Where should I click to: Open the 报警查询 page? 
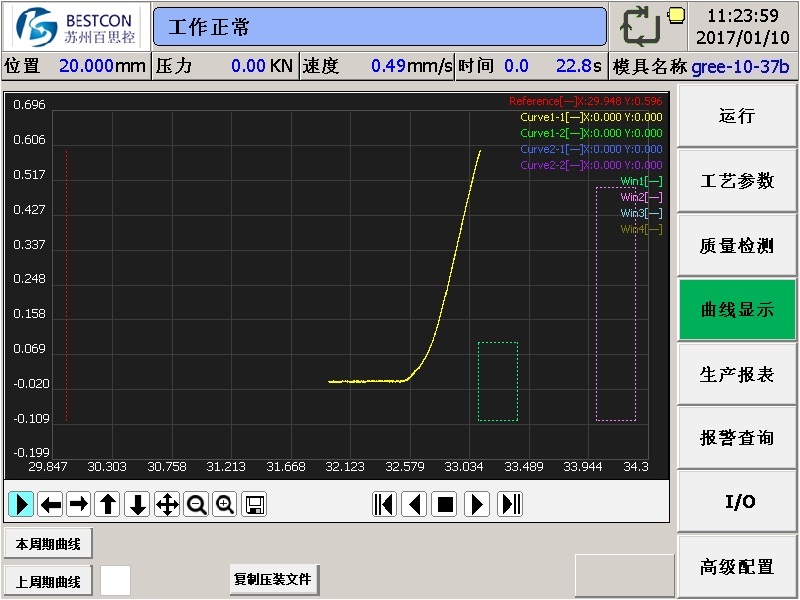[737, 438]
